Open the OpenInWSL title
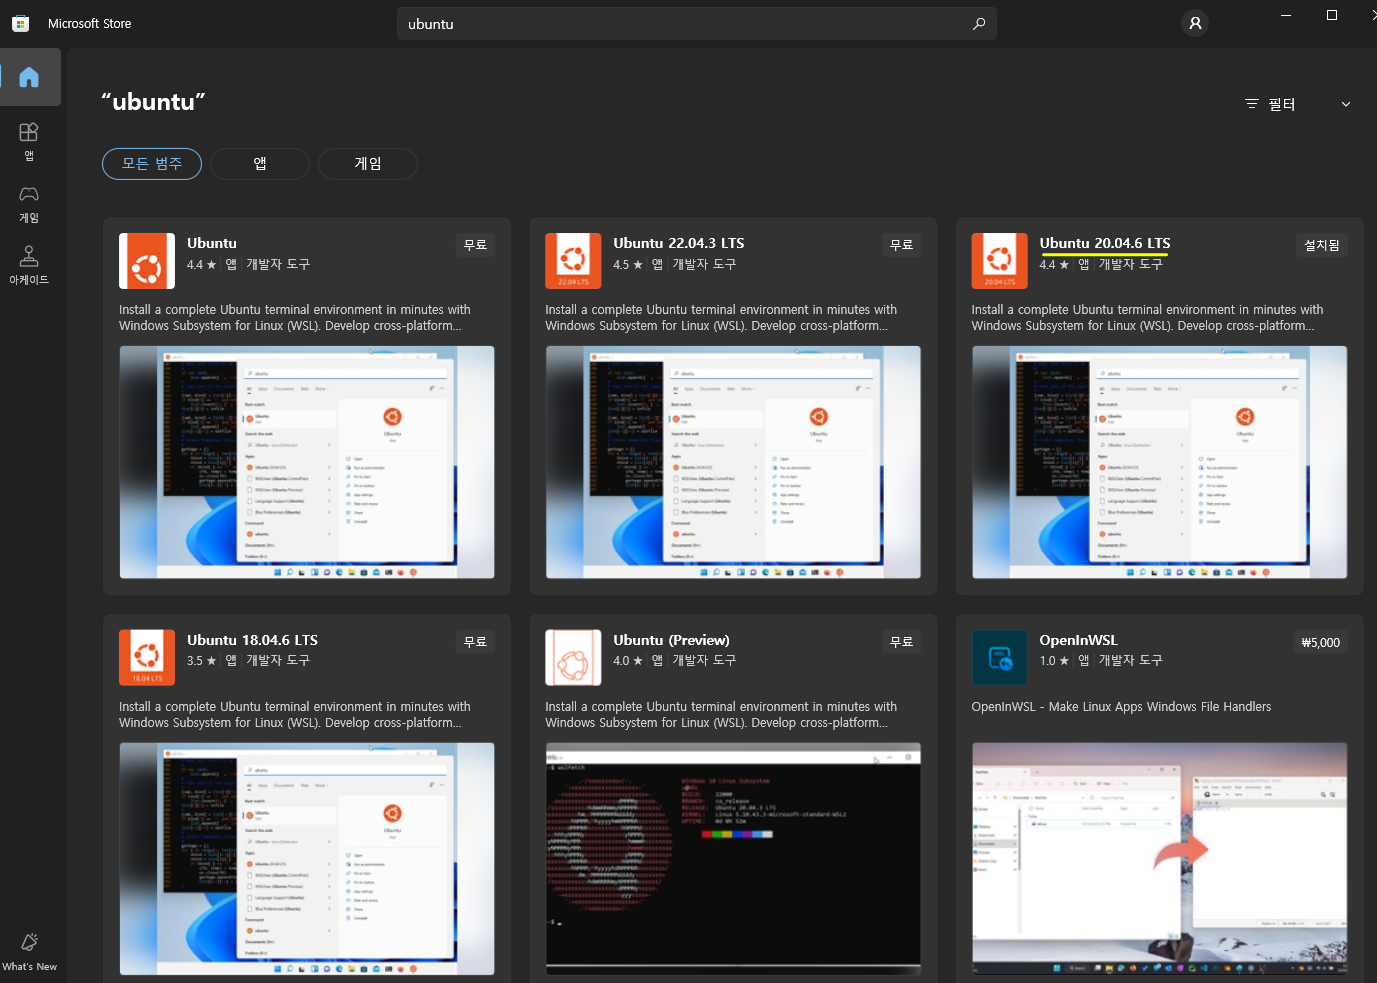 click(1078, 640)
